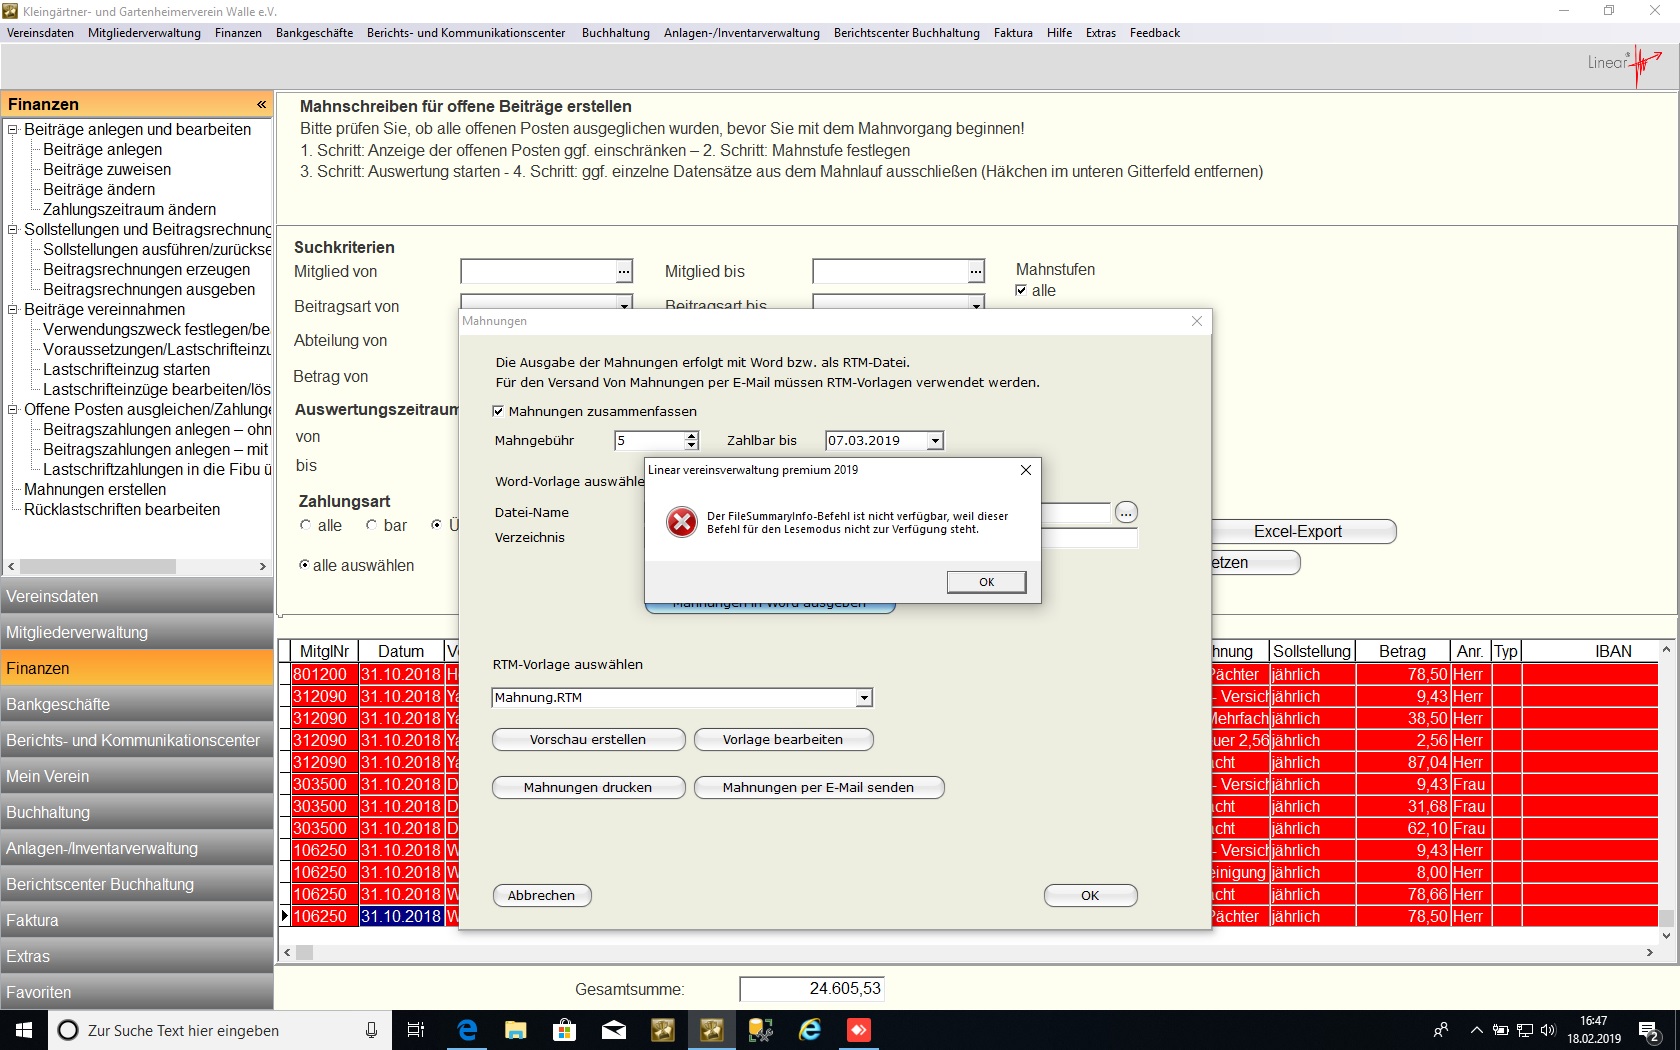This screenshot has width=1680, height=1050.
Task: Select the bar payment radio button
Action: click(371, 525)
